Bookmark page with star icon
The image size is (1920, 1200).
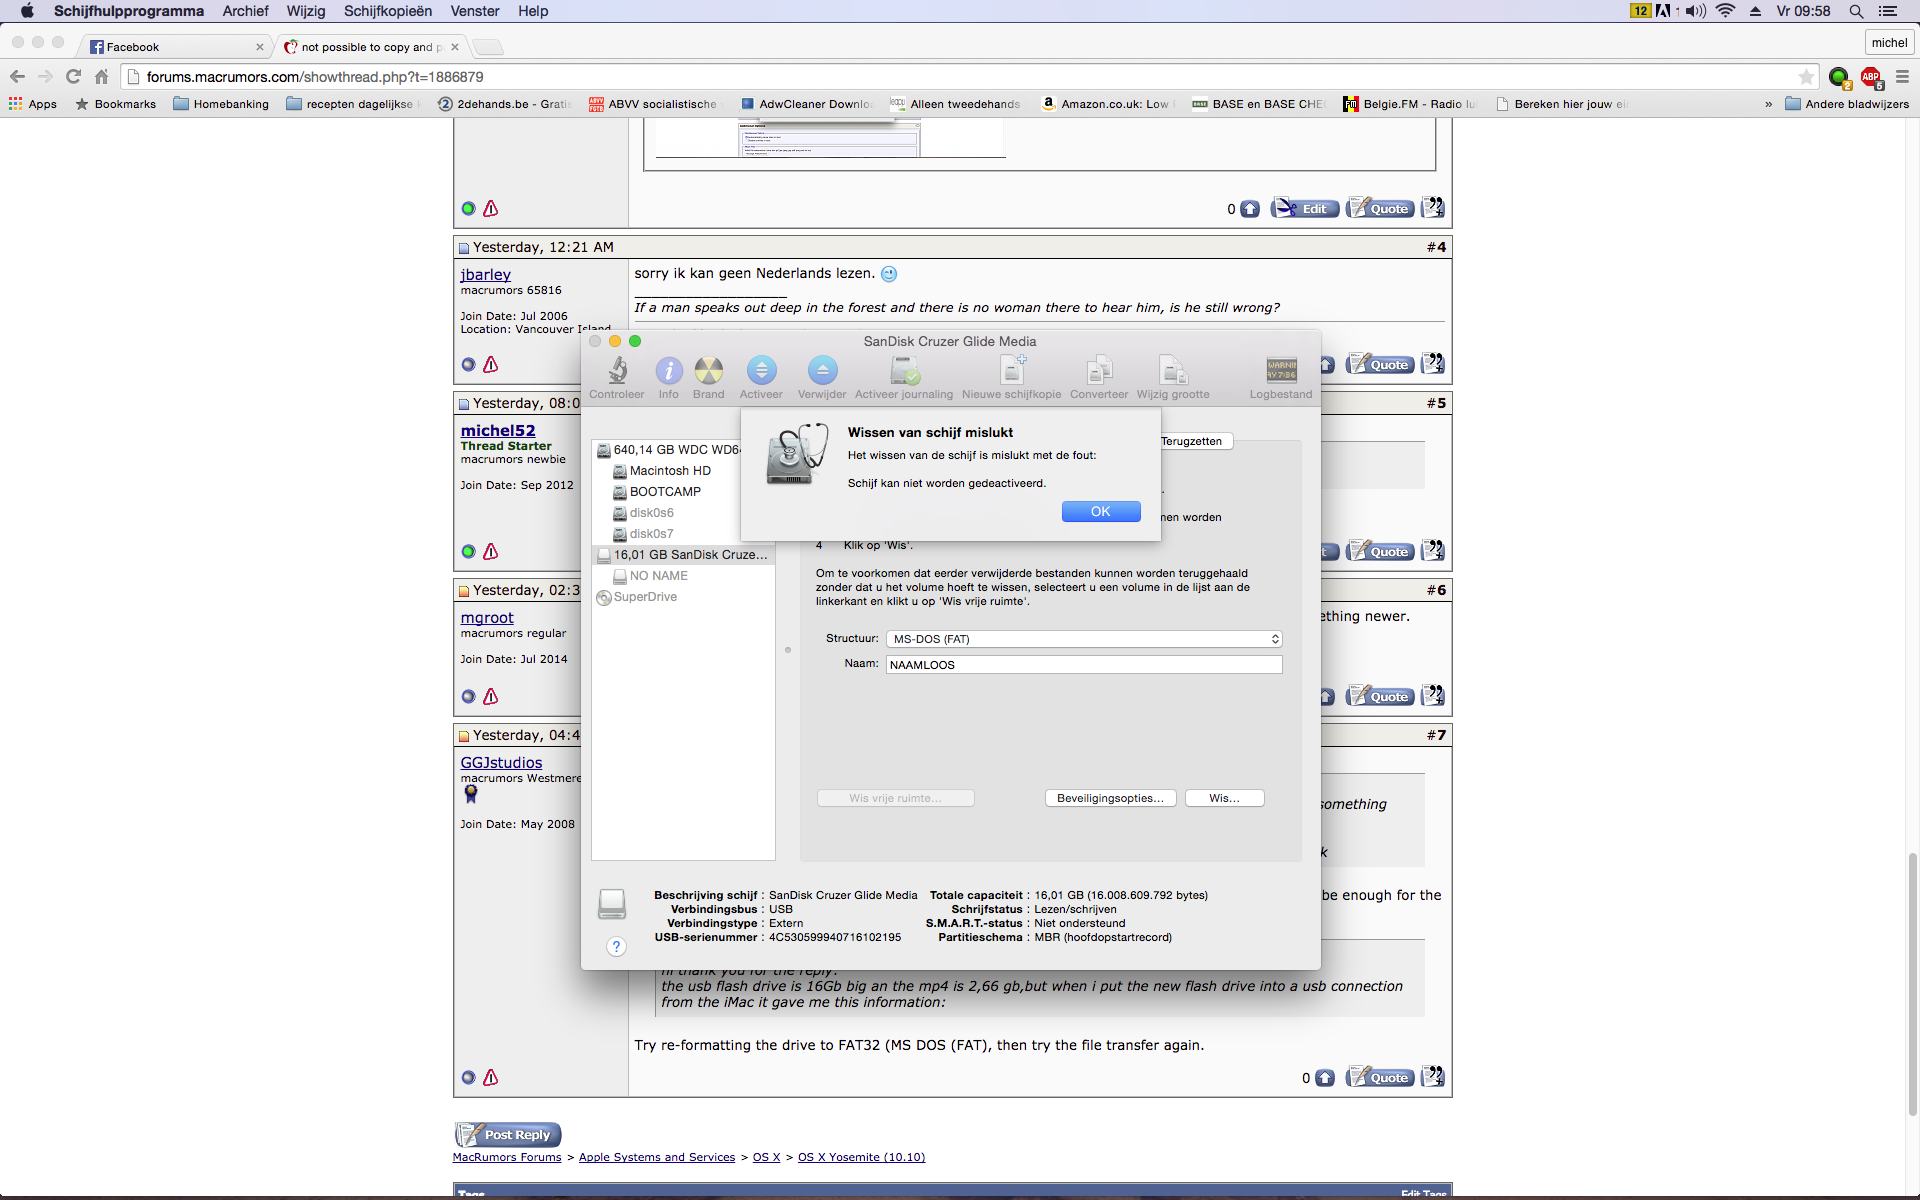click(x=1806, y=77)
